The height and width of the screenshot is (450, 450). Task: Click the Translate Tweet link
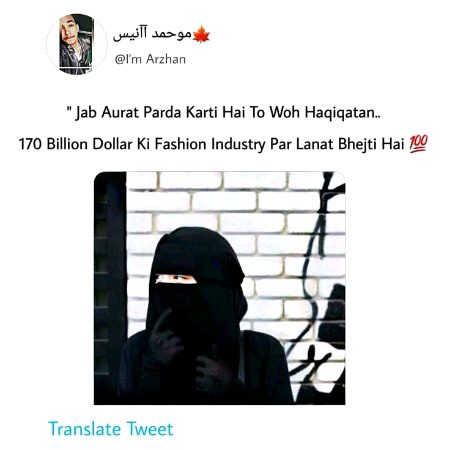click(111, 429)
